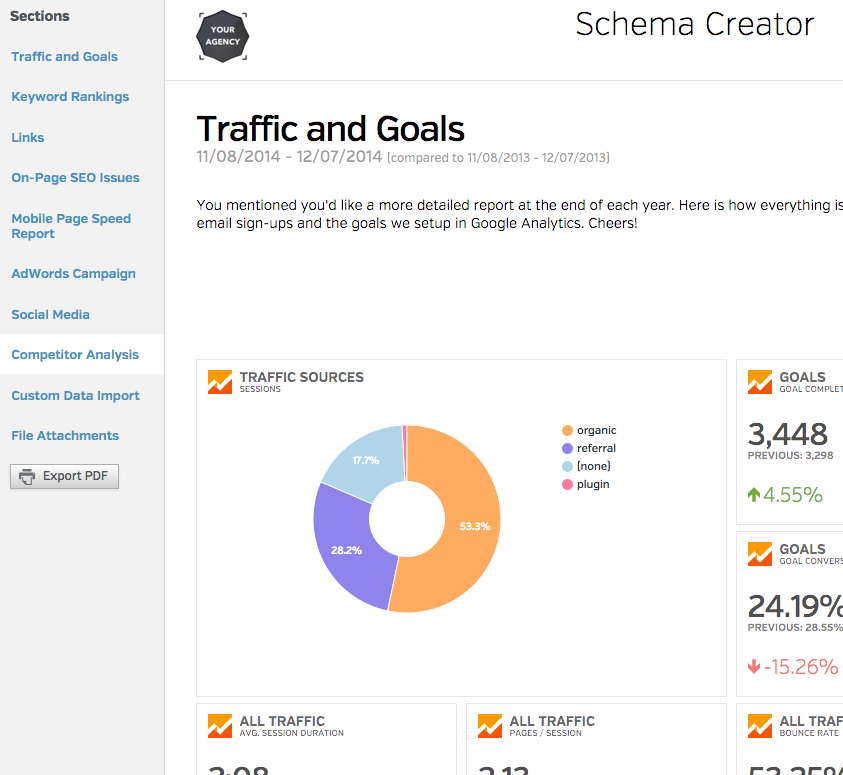Viewport: 843px width, 775px height.
Task: Open the Social Media section
Action: (50, 315)
